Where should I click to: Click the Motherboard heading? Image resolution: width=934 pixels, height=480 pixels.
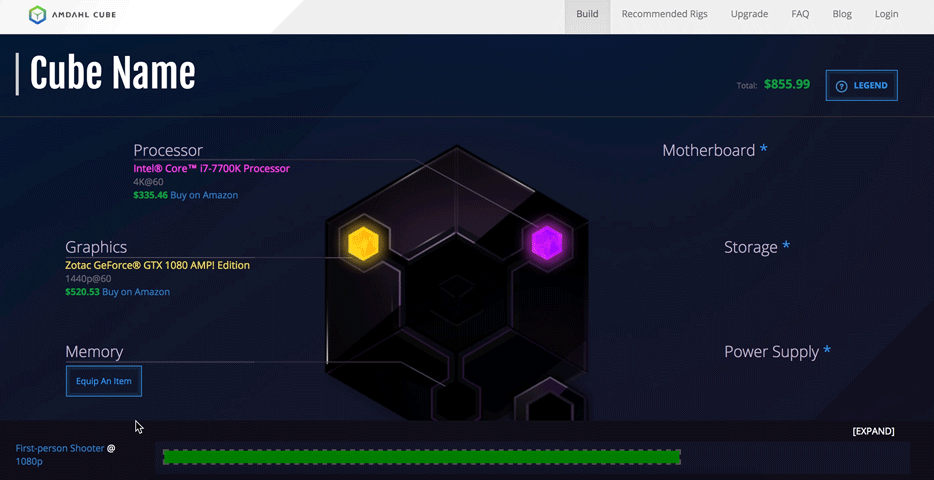tap(709, 150)
